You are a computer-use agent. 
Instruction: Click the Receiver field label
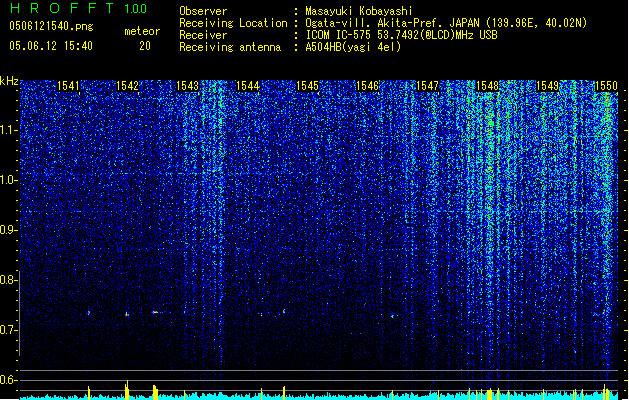tap(203, 35)
